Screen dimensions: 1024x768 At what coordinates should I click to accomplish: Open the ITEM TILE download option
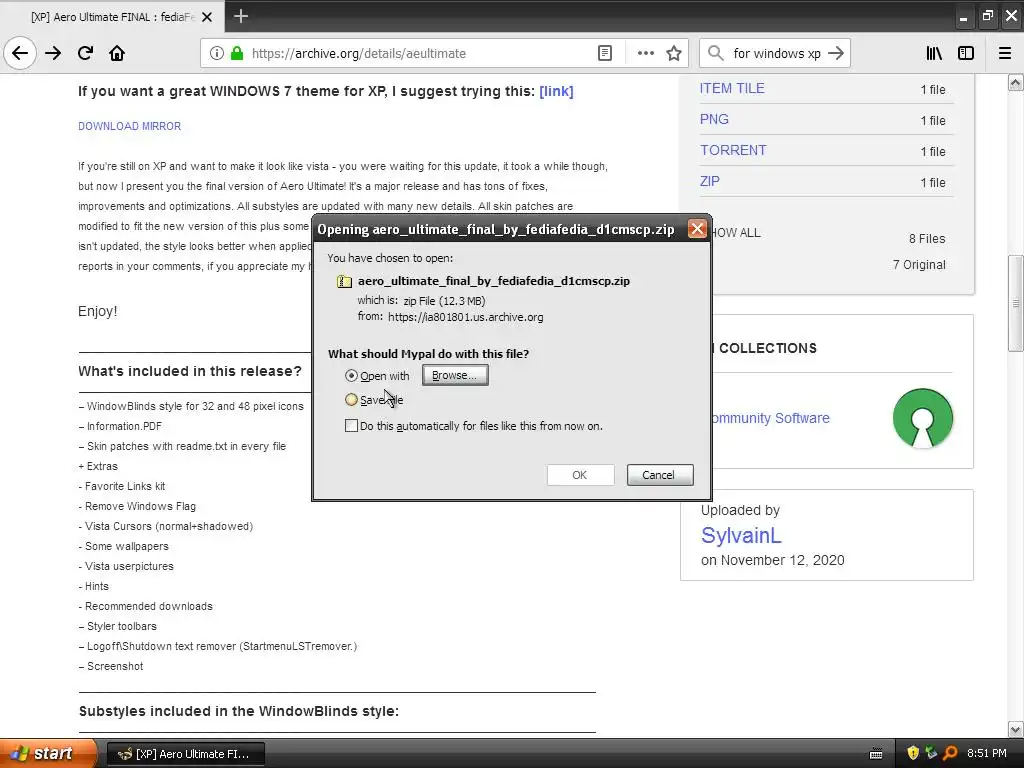(731, 89)
